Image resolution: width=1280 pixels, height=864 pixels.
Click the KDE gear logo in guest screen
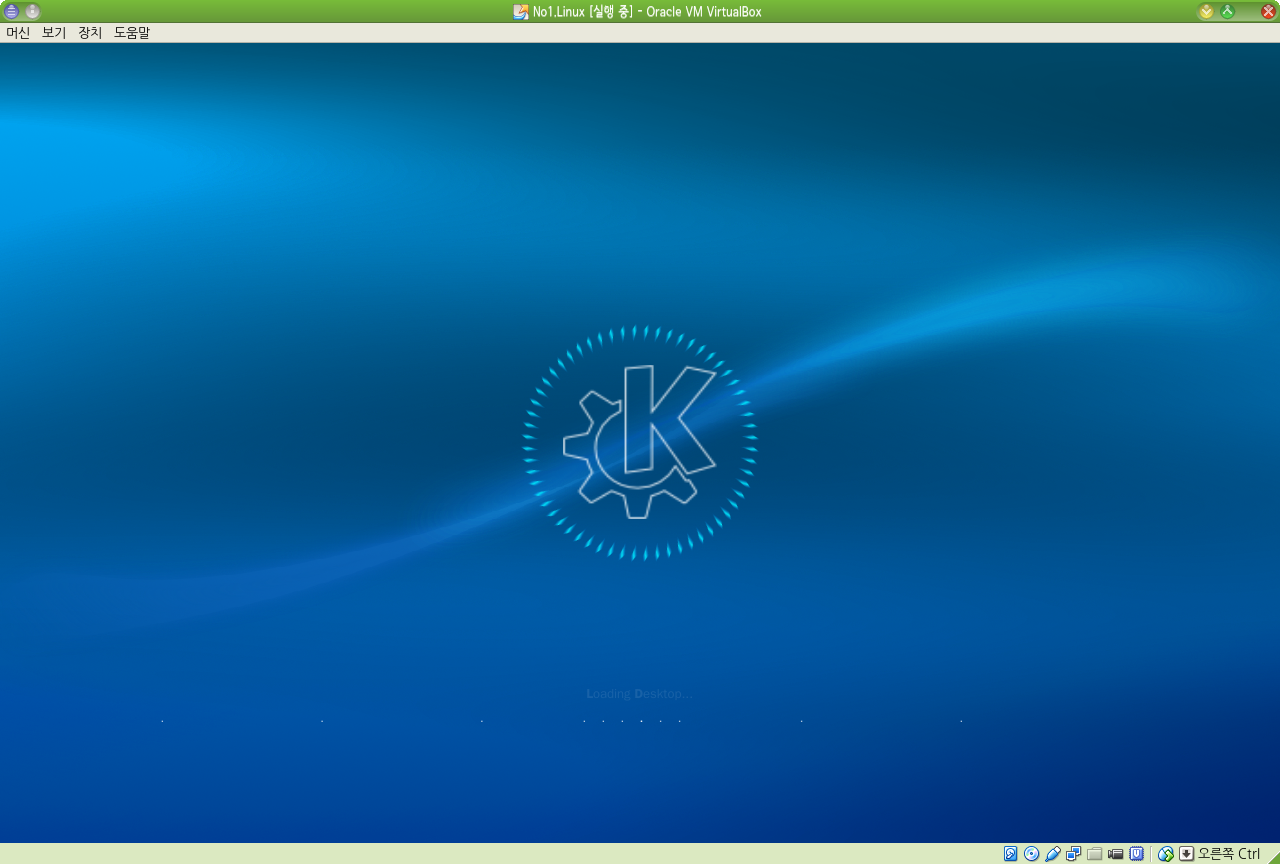click(640, 442)
